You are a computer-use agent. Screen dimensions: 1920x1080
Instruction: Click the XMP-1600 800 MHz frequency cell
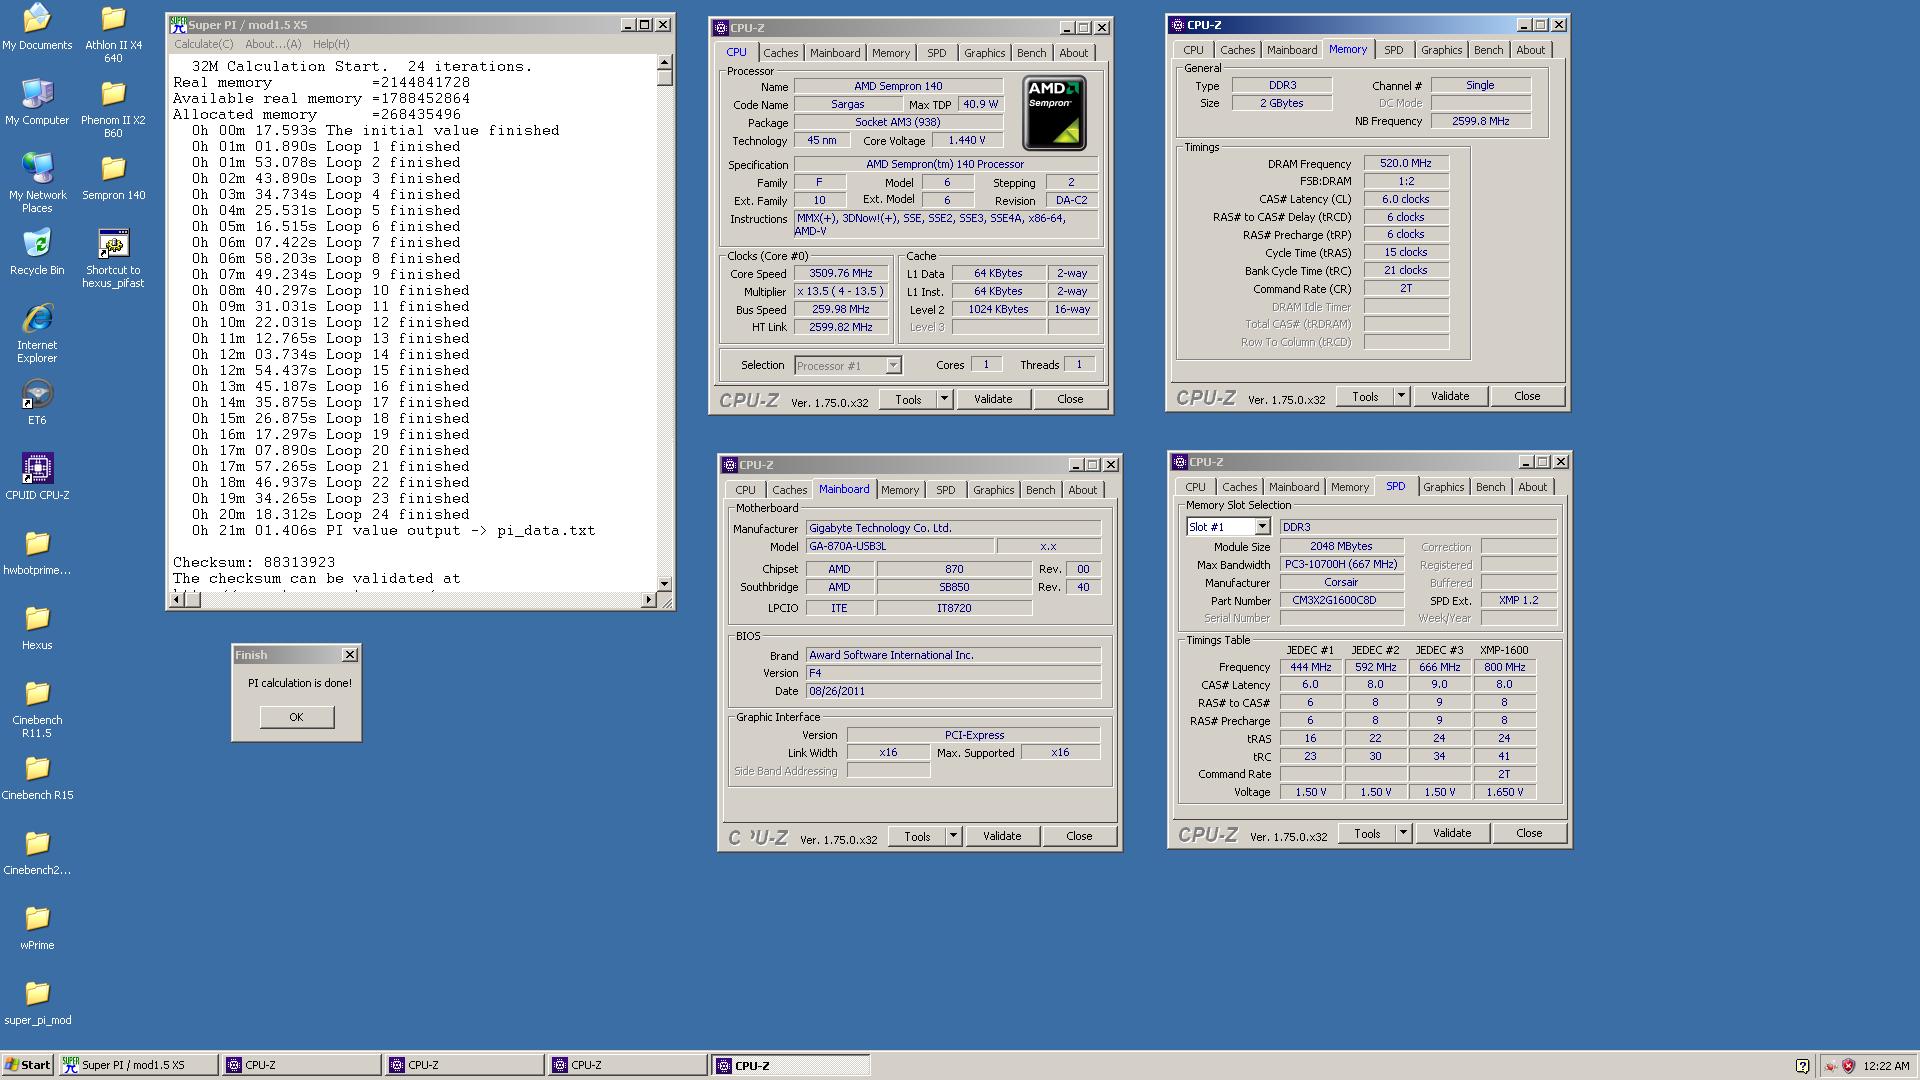[x=1504, y=667]
